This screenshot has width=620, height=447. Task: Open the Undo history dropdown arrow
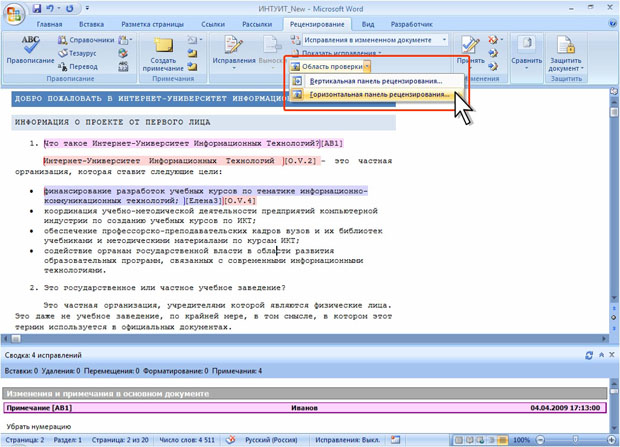pyautogui.click(x=59, y=9)
